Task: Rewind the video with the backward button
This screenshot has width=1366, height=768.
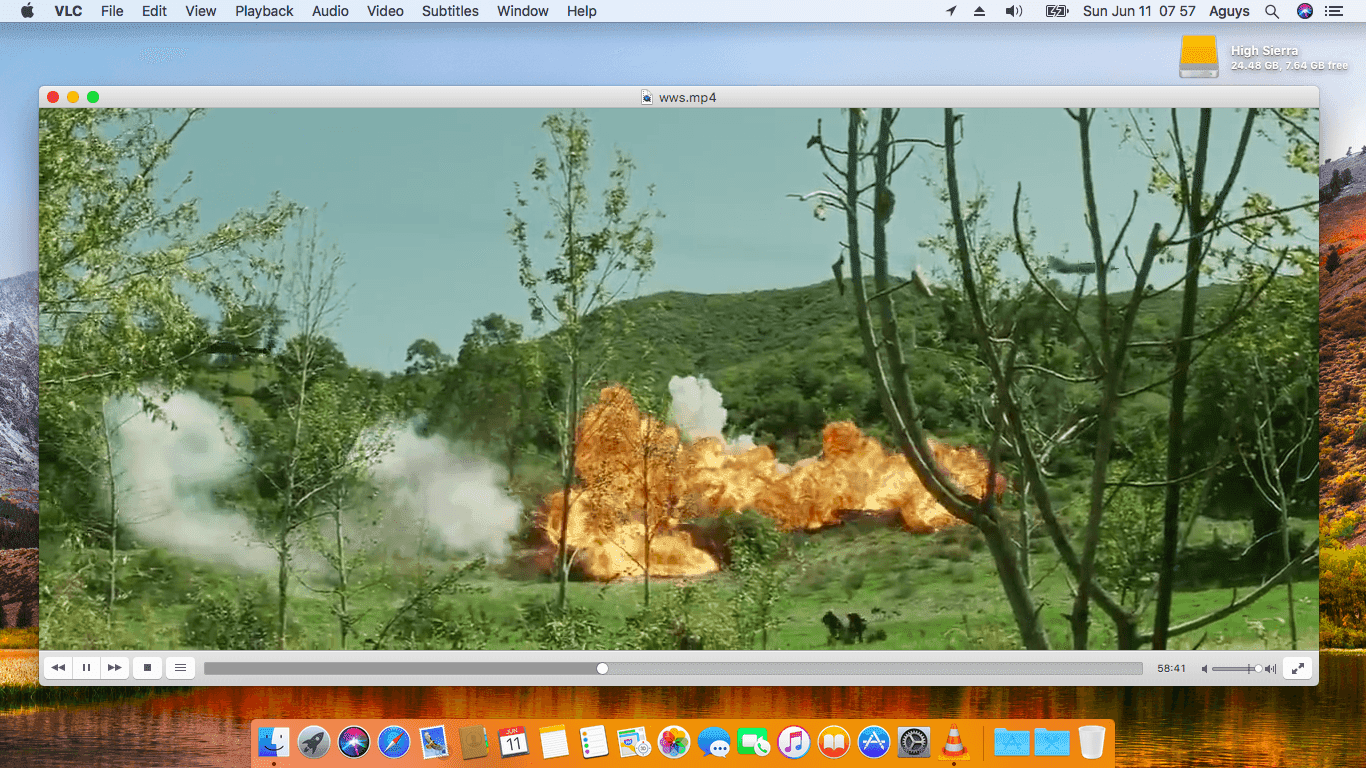Action: coord(58,668)
